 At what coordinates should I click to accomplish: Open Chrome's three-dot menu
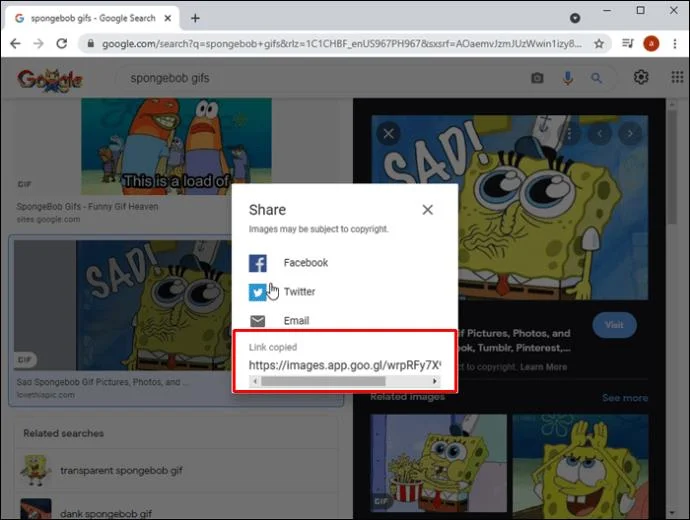[x=675, y=44]
